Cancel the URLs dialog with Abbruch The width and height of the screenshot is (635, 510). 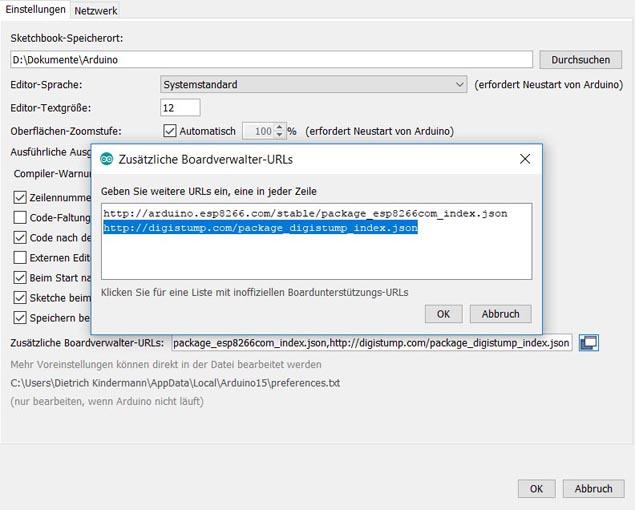(501, 314)
